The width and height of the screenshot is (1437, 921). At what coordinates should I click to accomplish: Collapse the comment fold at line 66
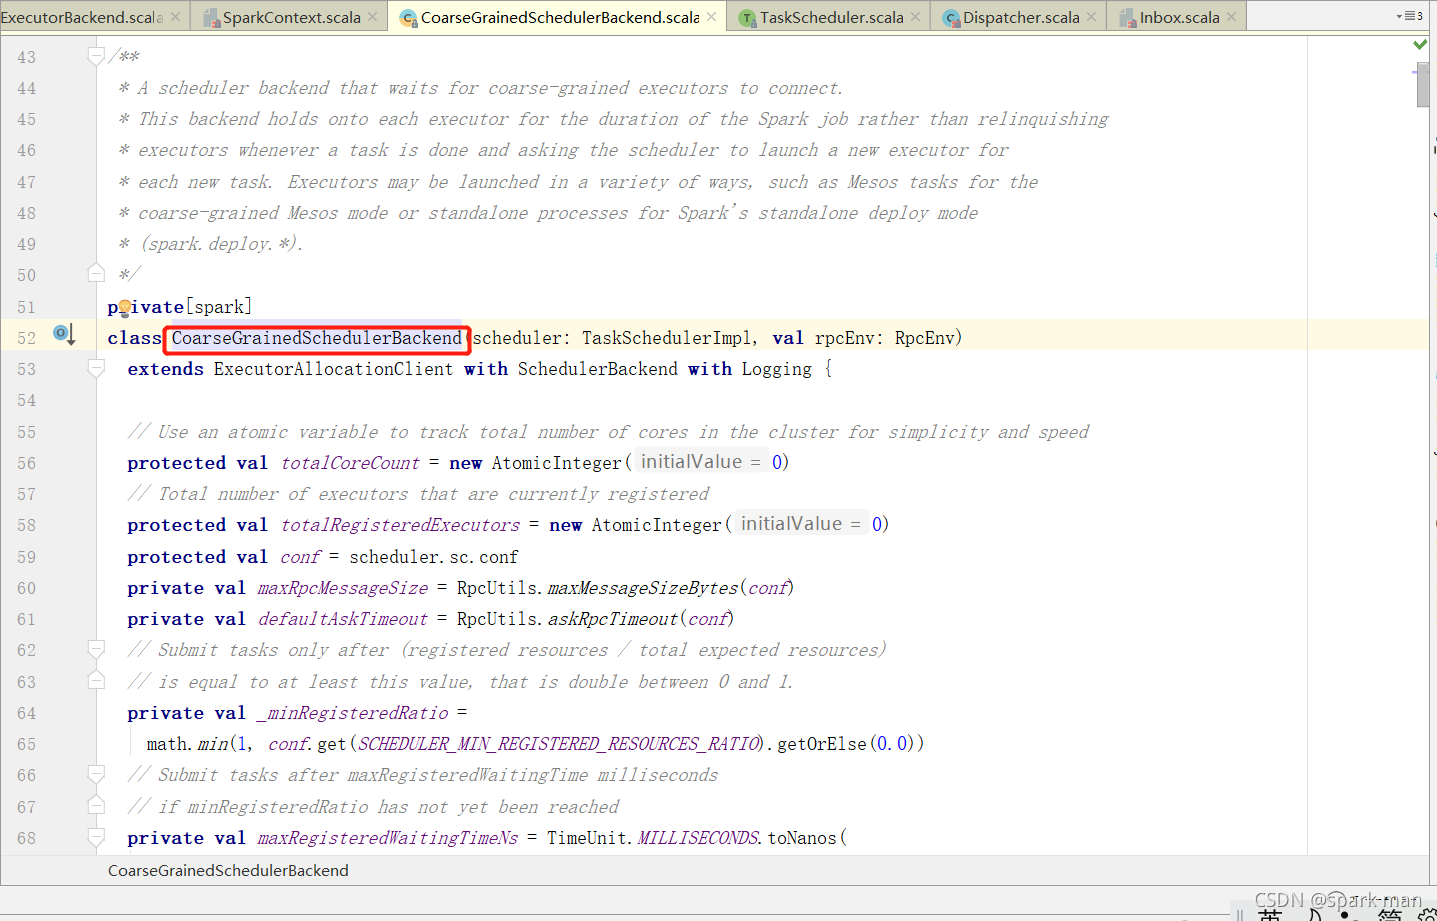(96, 775)
